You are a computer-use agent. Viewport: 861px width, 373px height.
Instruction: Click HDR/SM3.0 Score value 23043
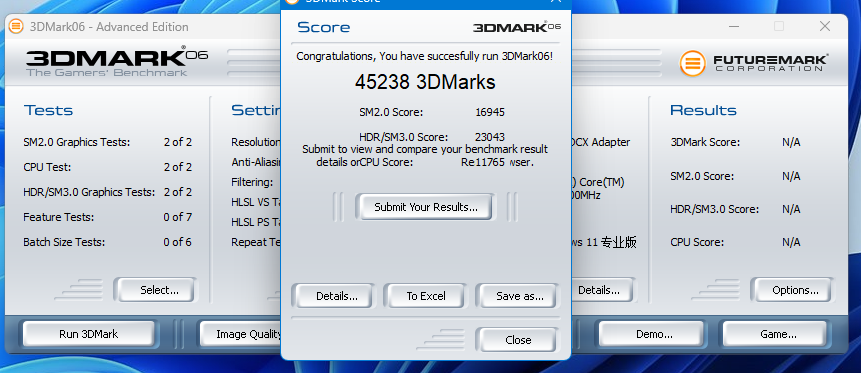coord(490,137)
